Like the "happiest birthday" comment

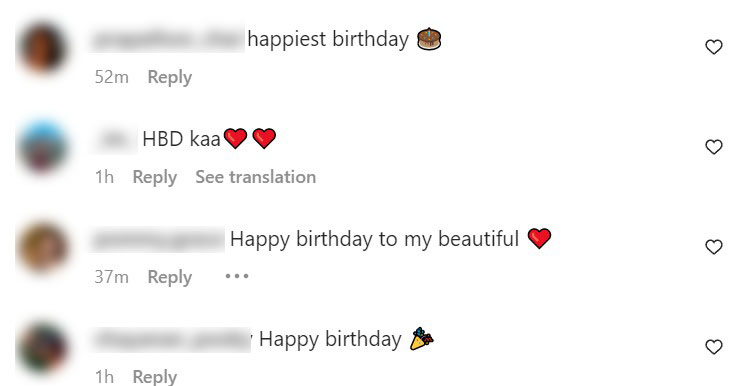[714, 47]
